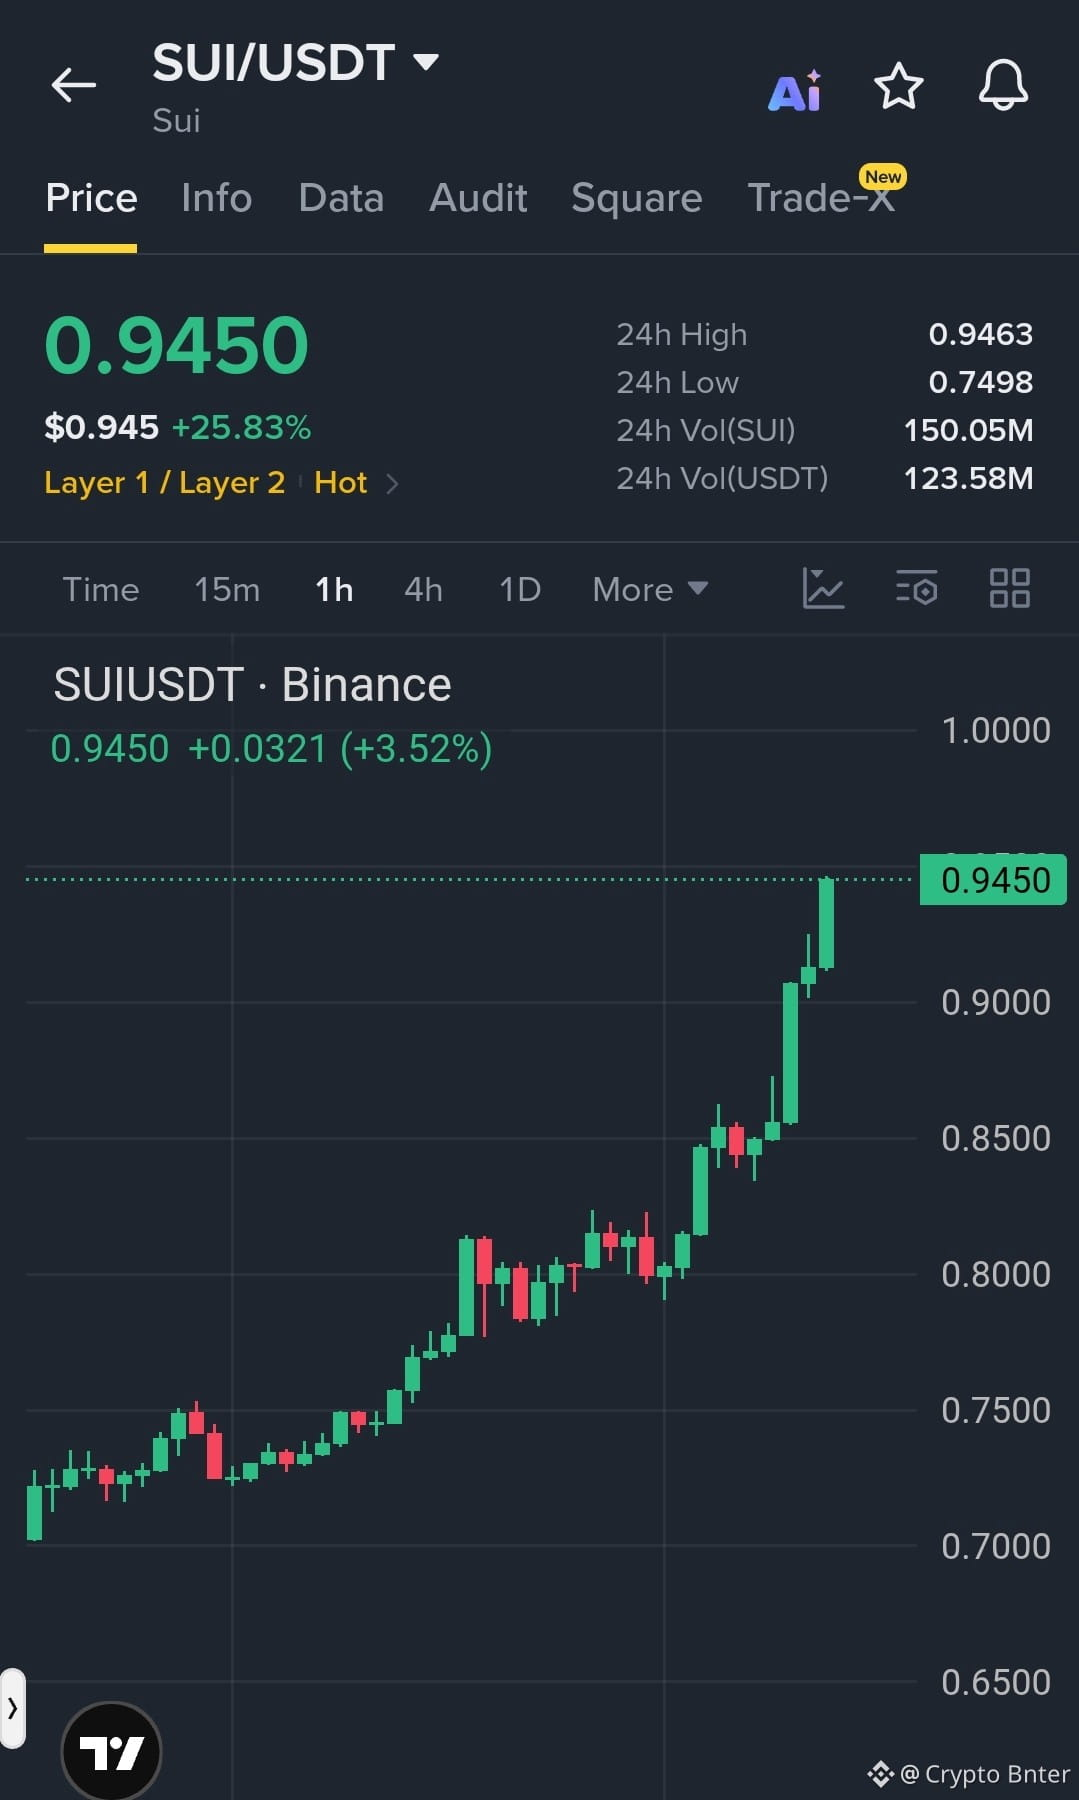Click the 24h Vol(USDT) value 123.58M

(x=968, y=478)
